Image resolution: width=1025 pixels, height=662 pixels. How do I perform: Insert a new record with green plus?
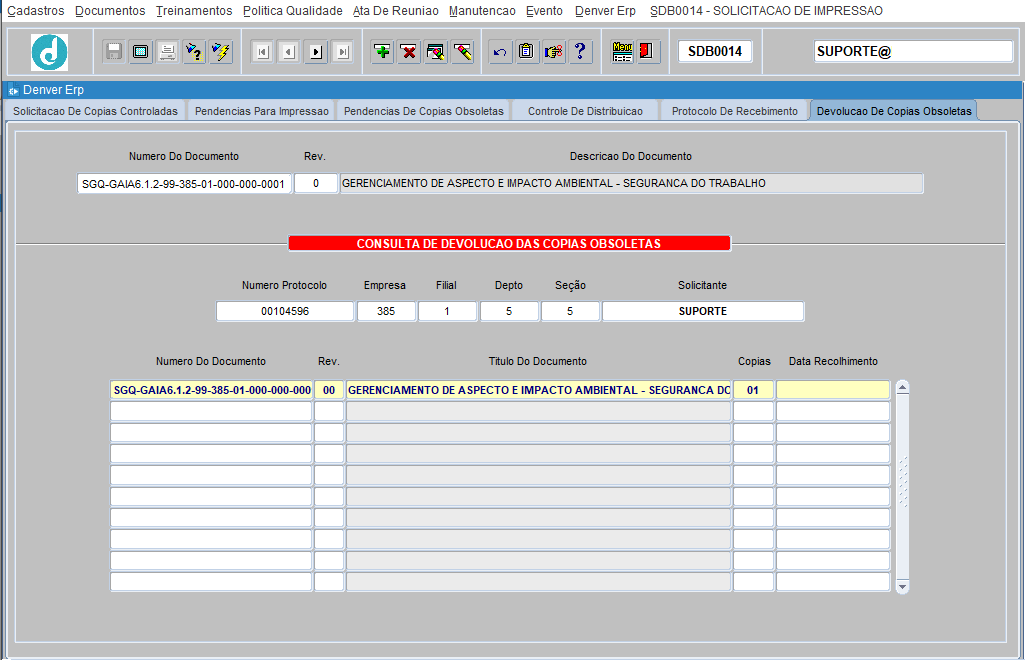pyautogui.click(x=382, y=52)
